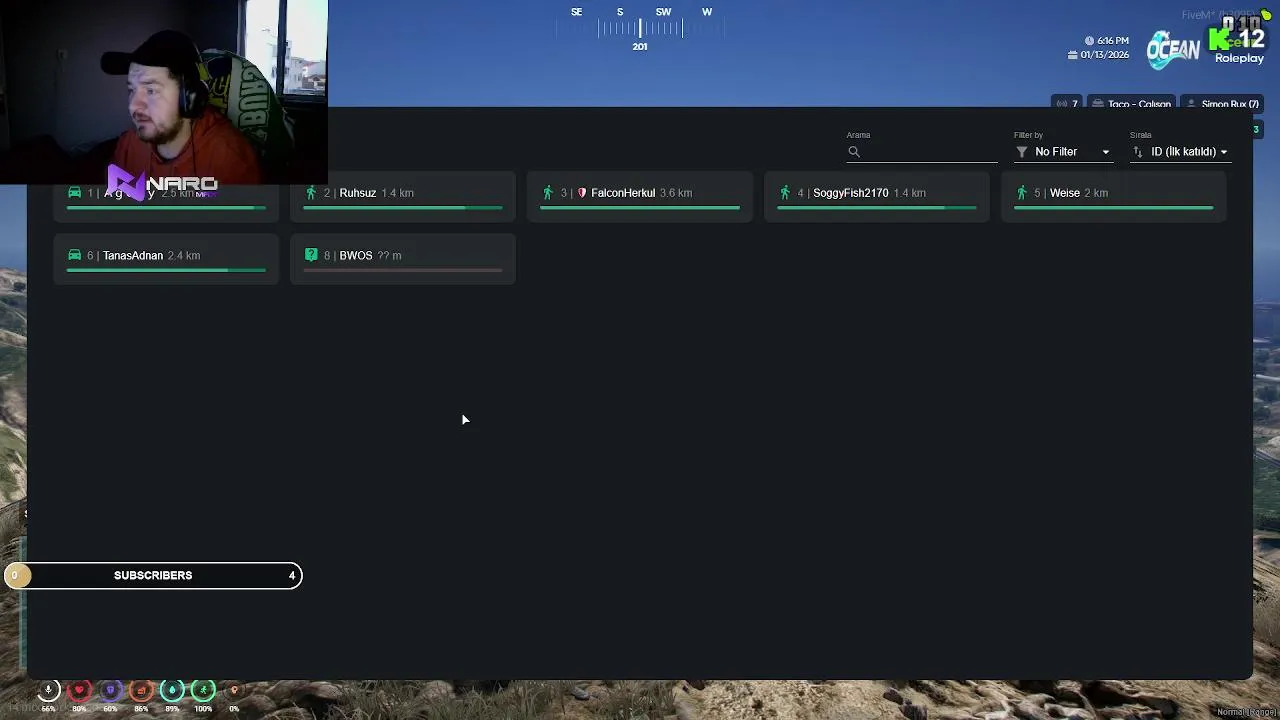Select the Ruhsuz player card
1280x720 pixels.
(403, 196)
